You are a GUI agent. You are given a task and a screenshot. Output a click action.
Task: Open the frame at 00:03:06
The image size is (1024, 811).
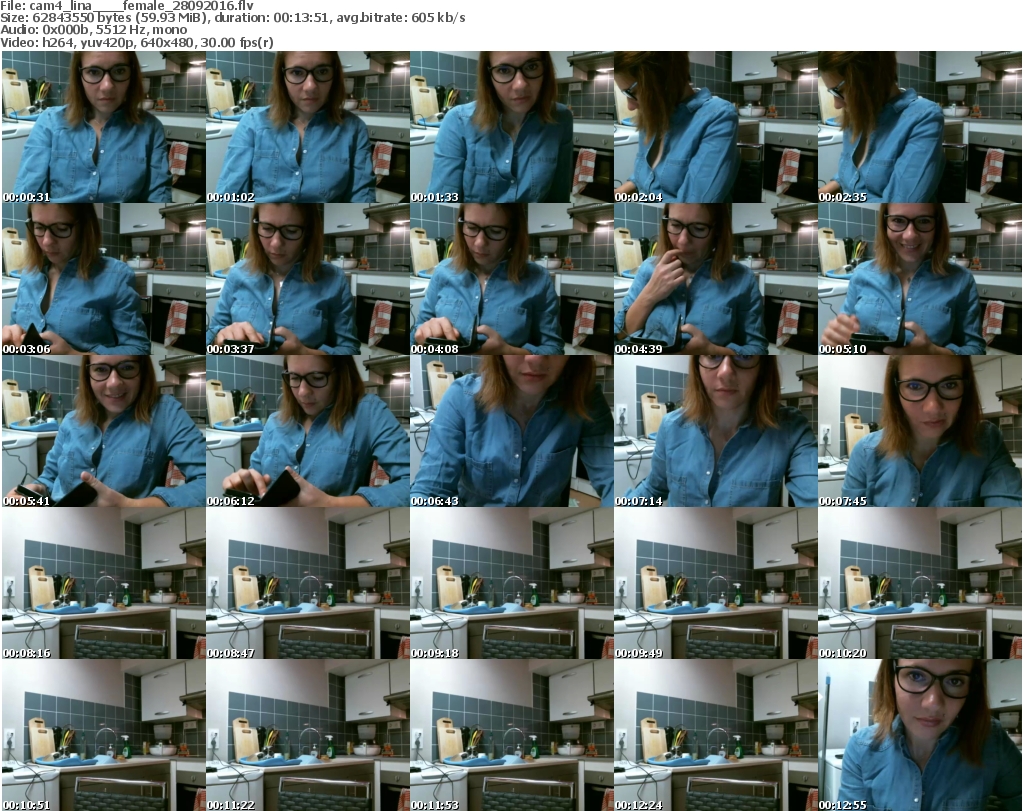point(104,279)
